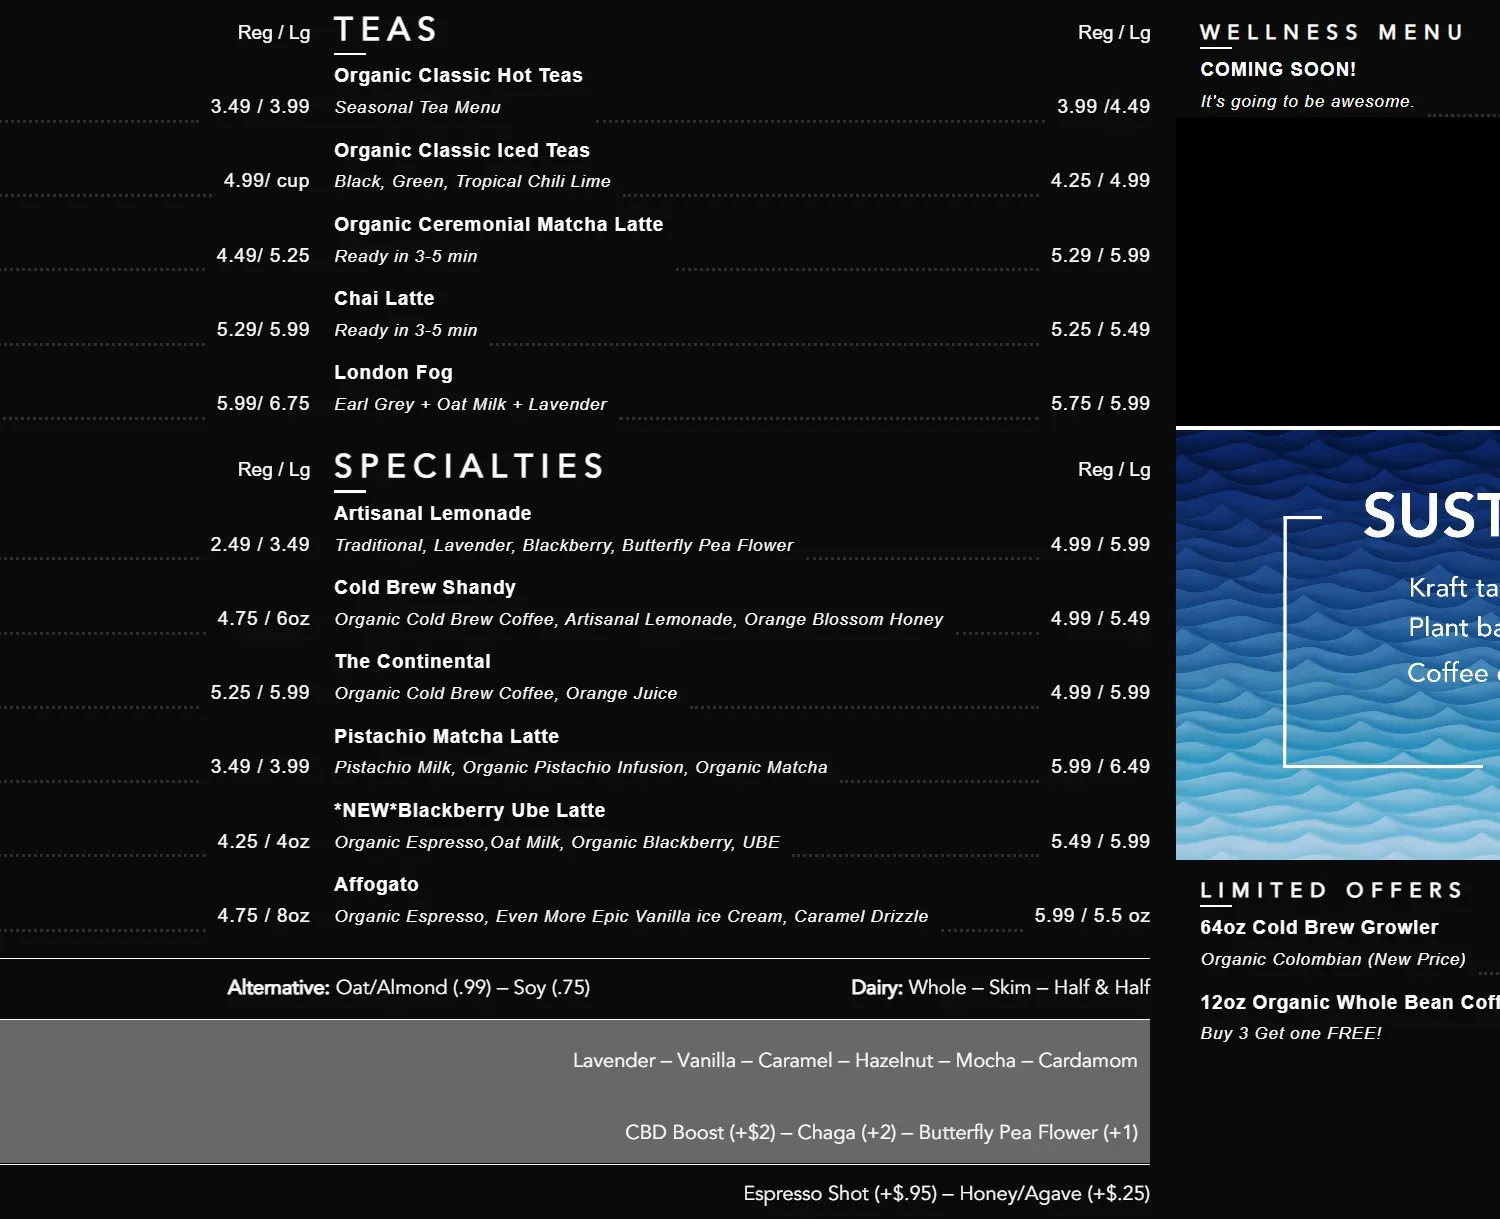Click It's going to be awesome text
This screenshot has width=1500, height=1219.
(x=1307, y=101)
